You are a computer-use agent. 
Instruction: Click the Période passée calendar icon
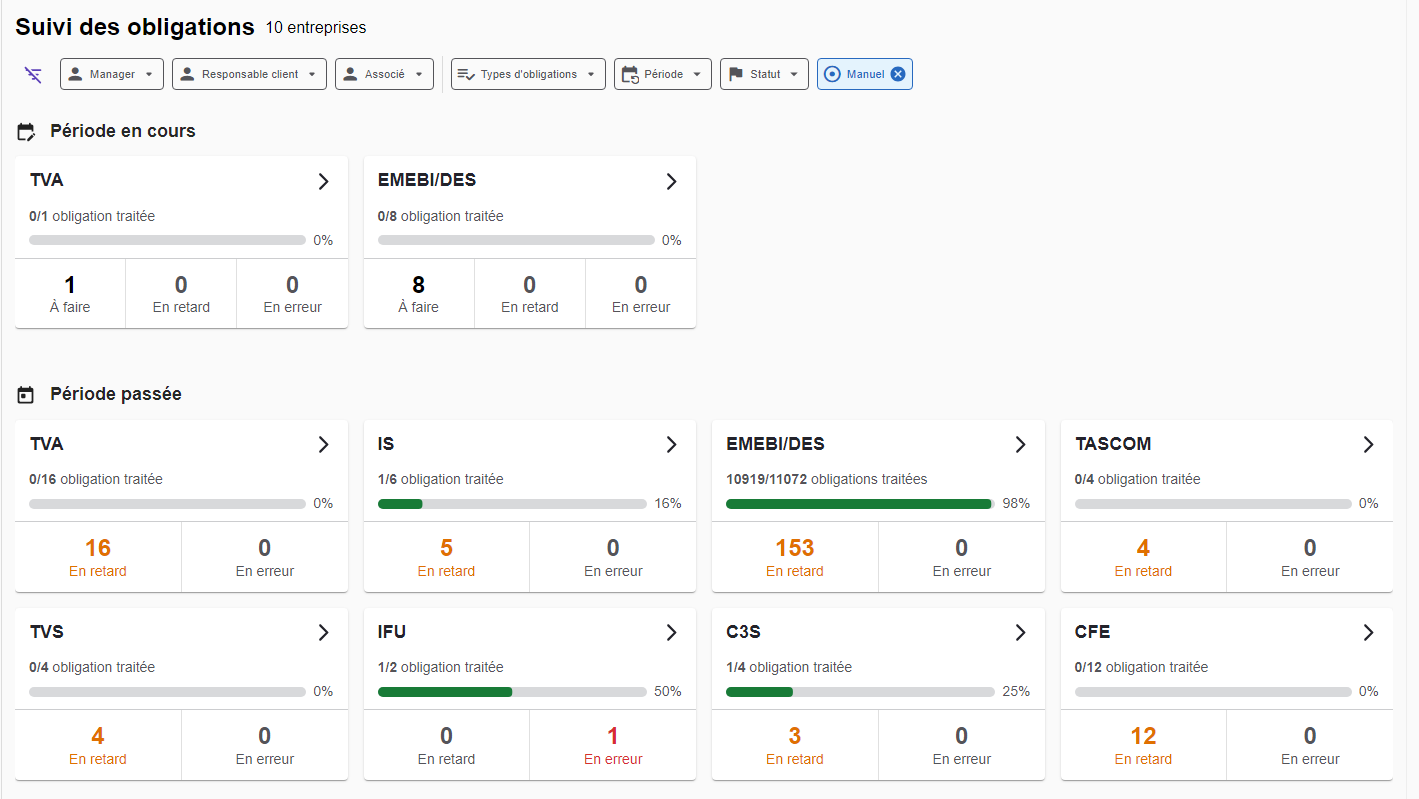[x=26, y=395]
